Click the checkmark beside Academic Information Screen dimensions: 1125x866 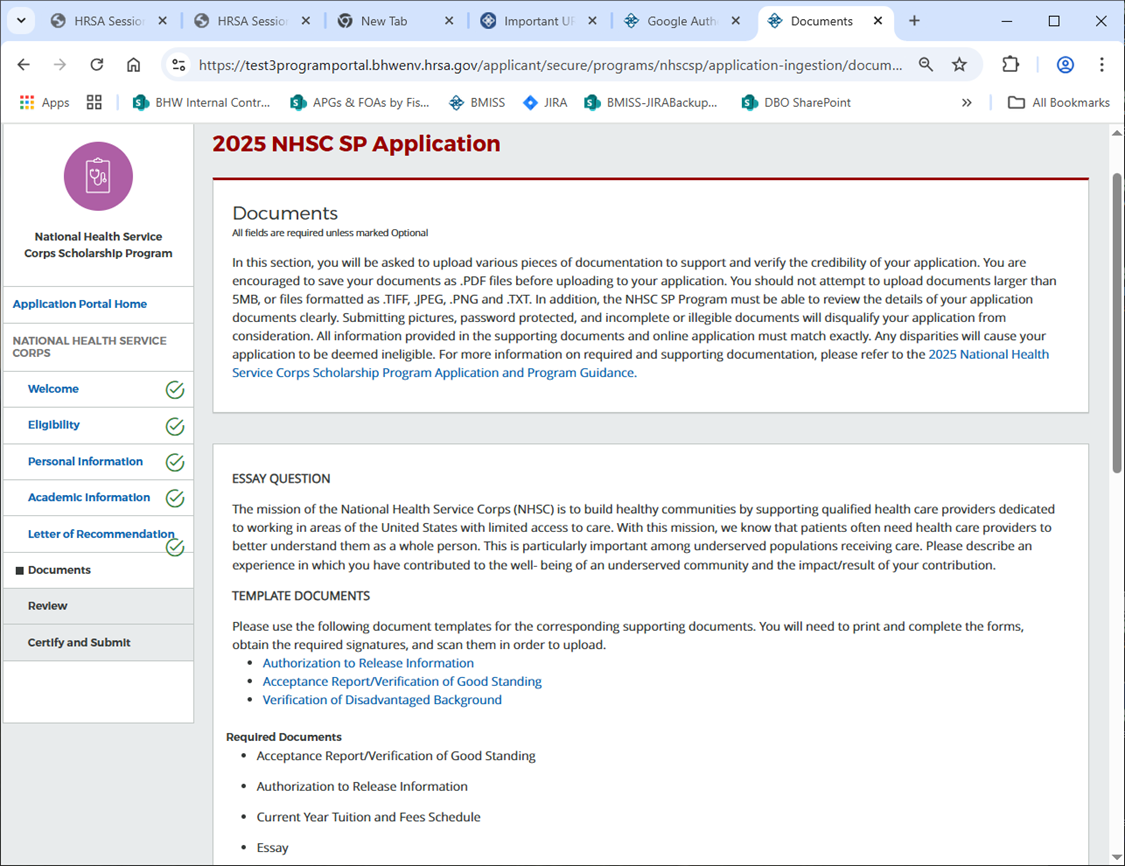(x=175, y=498)
